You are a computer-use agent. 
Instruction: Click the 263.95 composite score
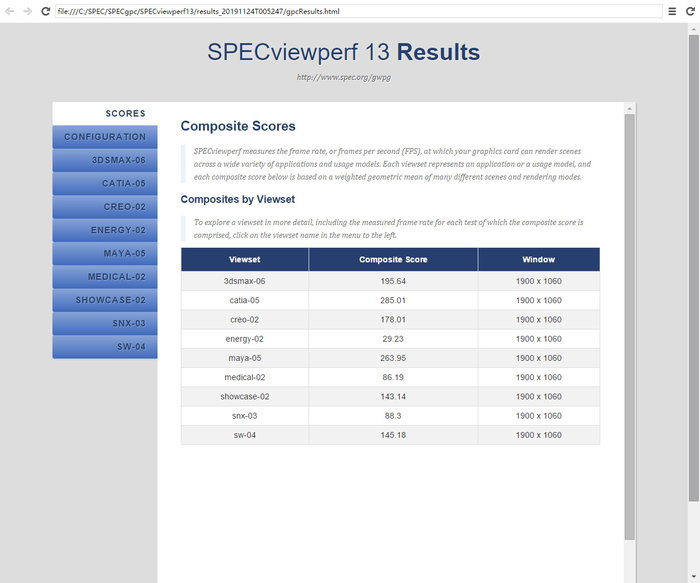pos(393,358)
